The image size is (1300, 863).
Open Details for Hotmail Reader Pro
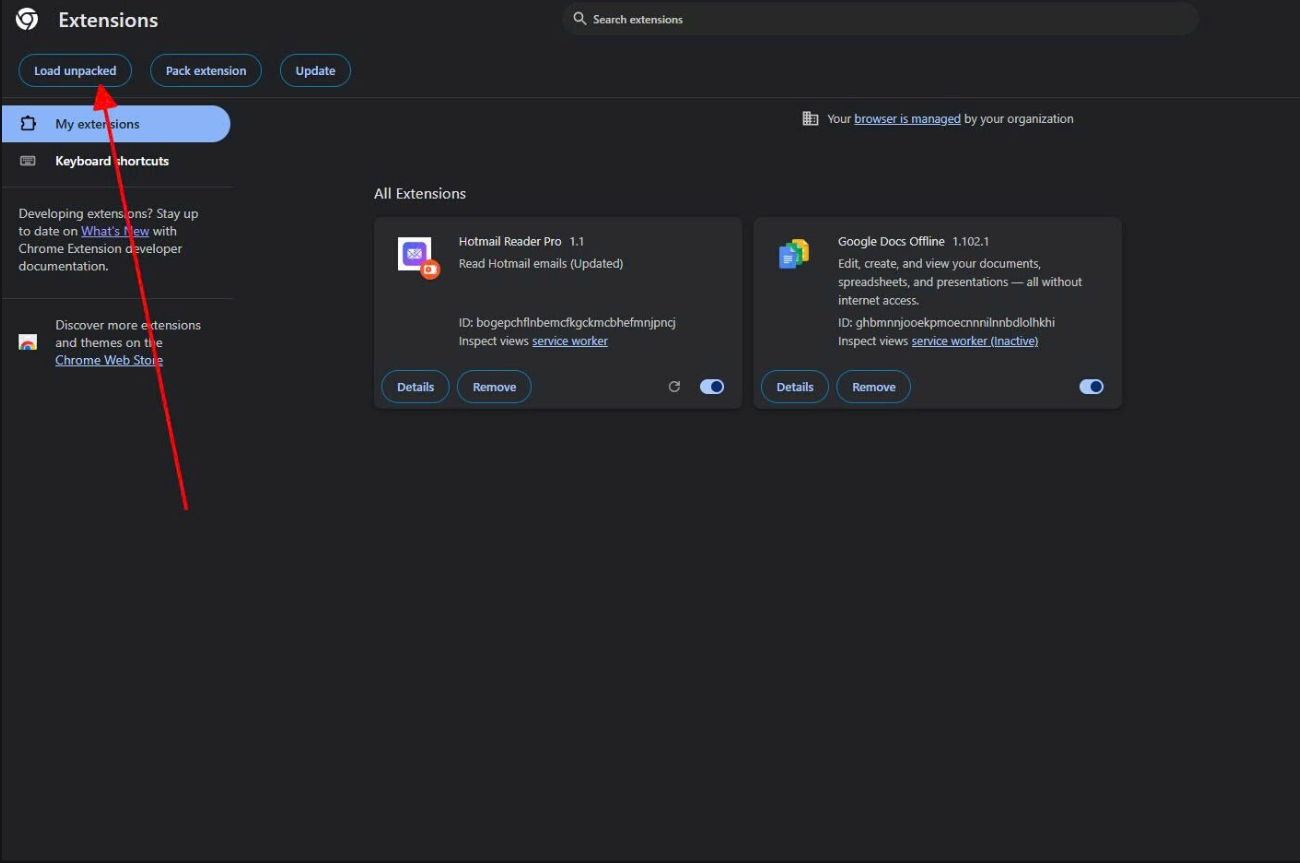pyautogui.click(x=416, y=387)
